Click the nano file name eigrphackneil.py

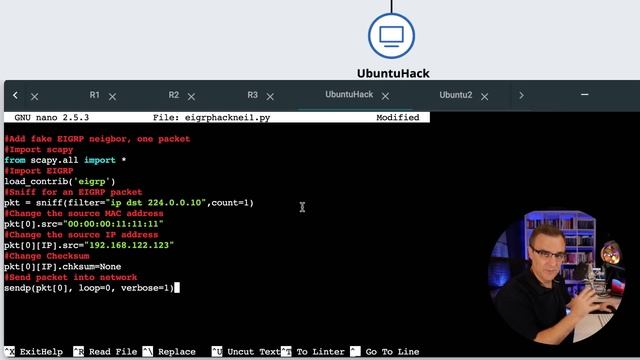pos(227,118)
